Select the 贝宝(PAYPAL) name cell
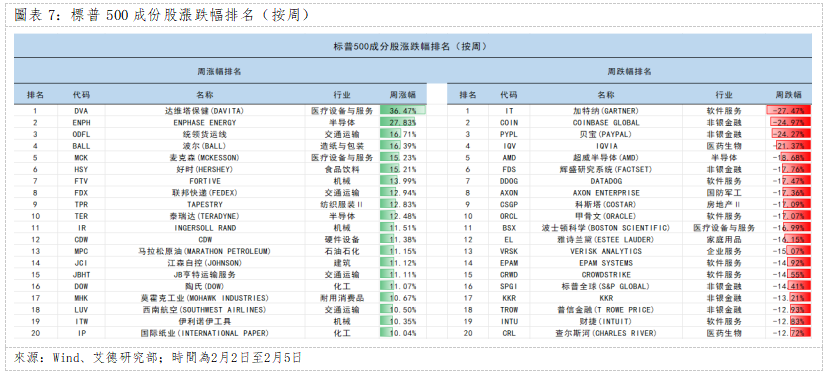 (605, 135)
